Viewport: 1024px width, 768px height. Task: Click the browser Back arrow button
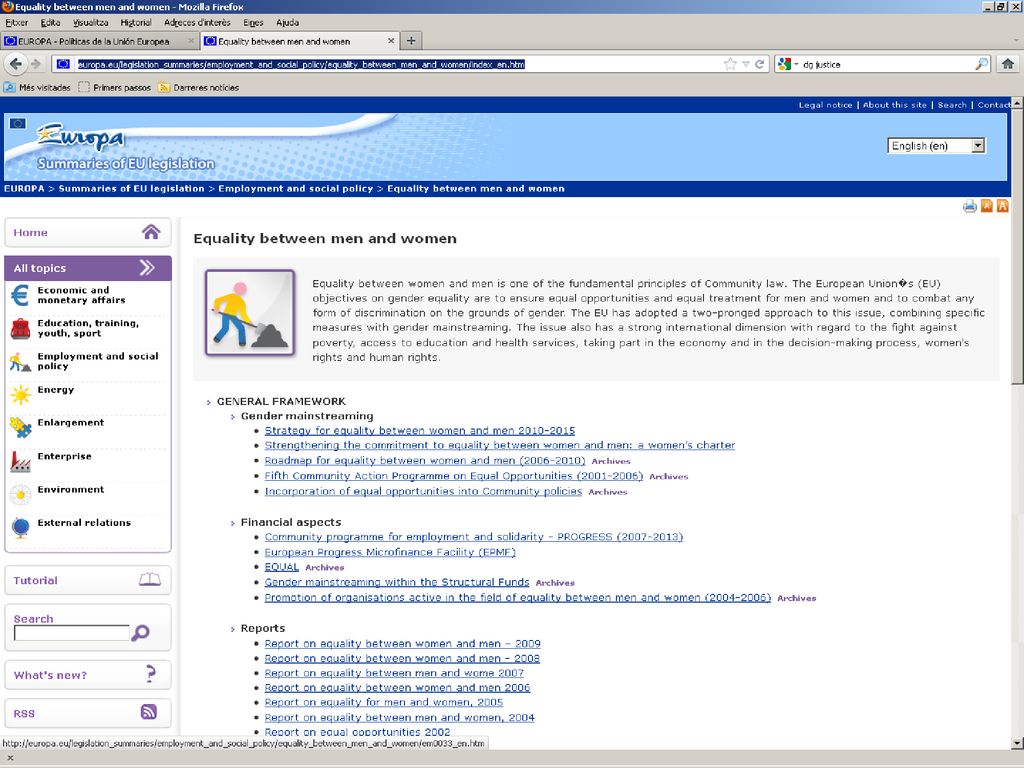click(x=16, y=64)
